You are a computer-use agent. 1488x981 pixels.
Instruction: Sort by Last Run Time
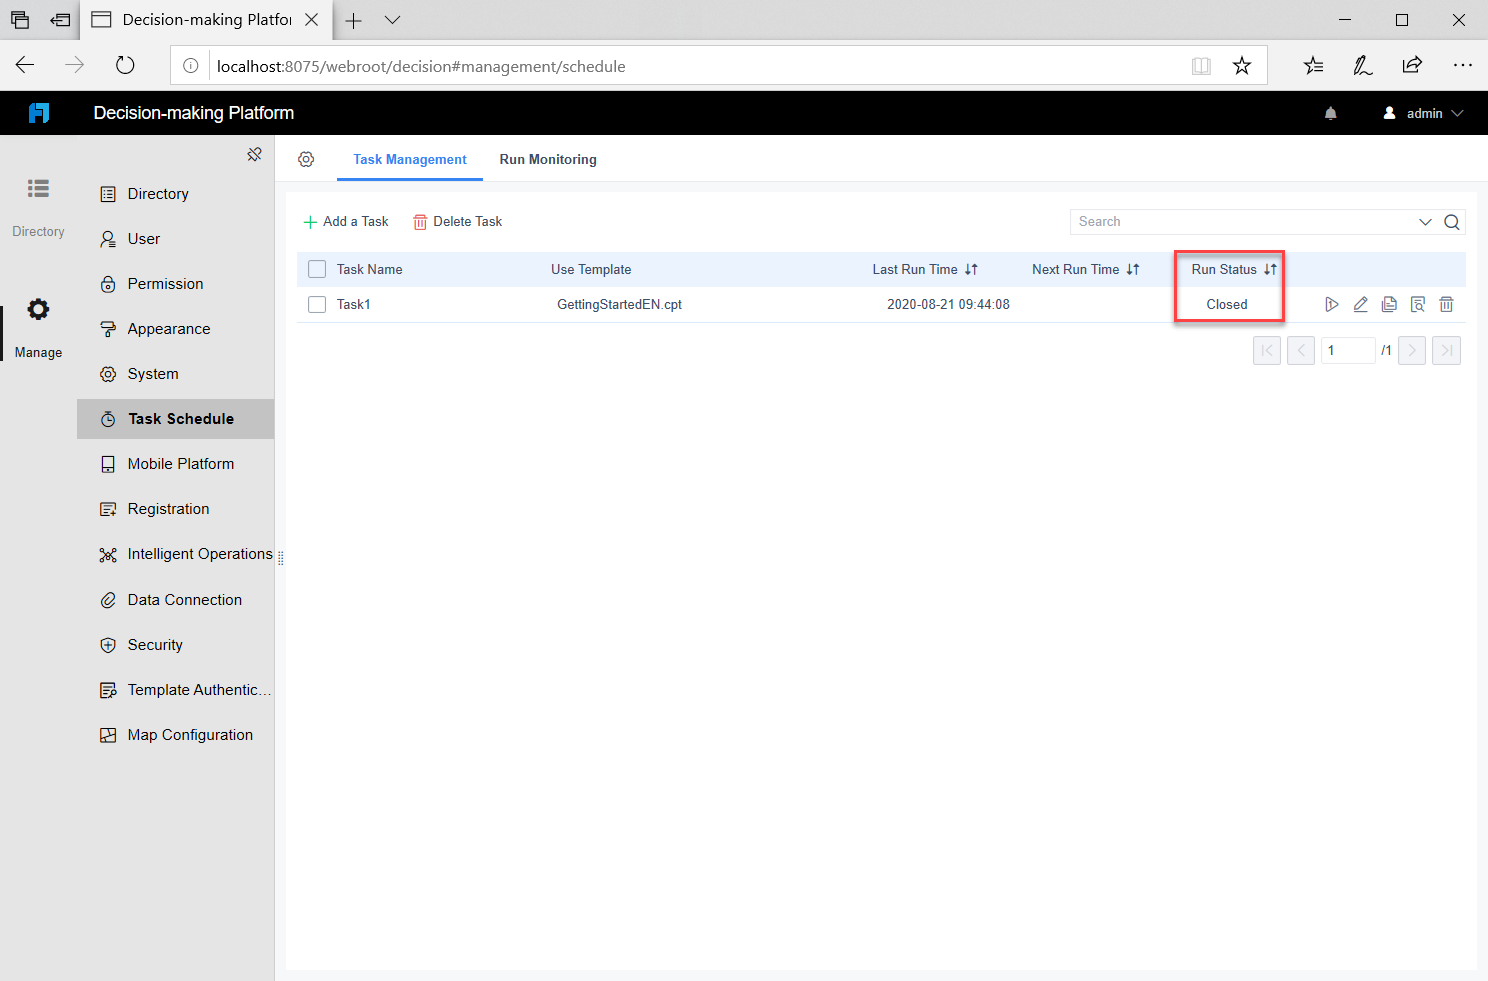[x=971, y=269]
